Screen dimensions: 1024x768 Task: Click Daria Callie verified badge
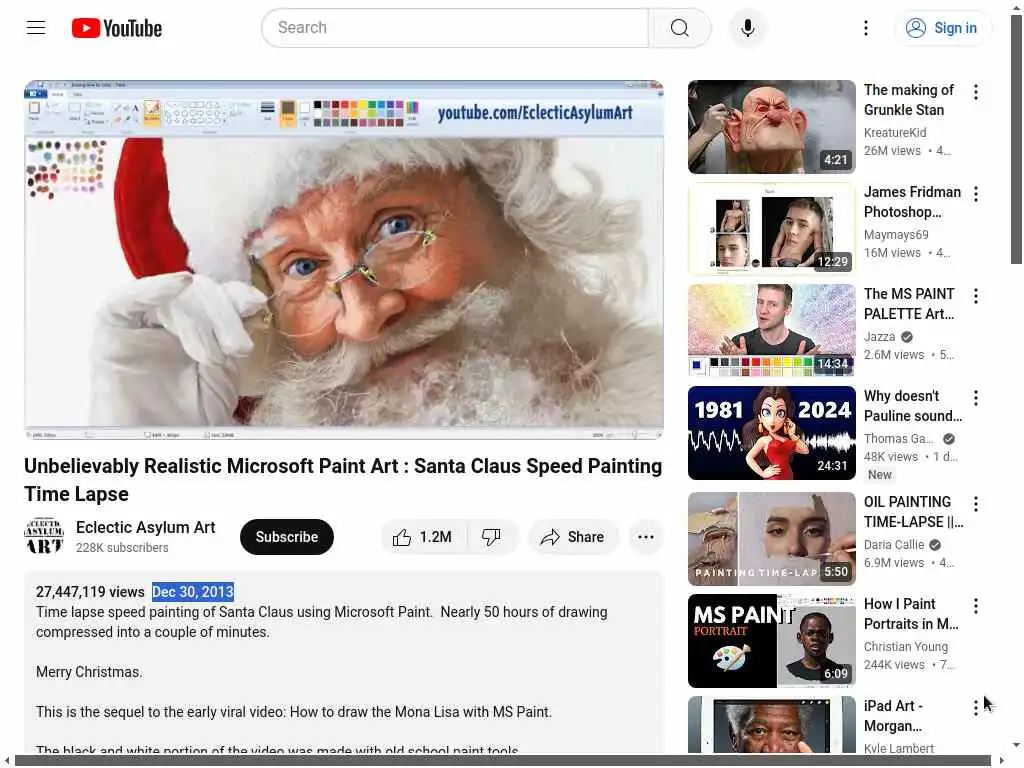[x=935, y=545]
